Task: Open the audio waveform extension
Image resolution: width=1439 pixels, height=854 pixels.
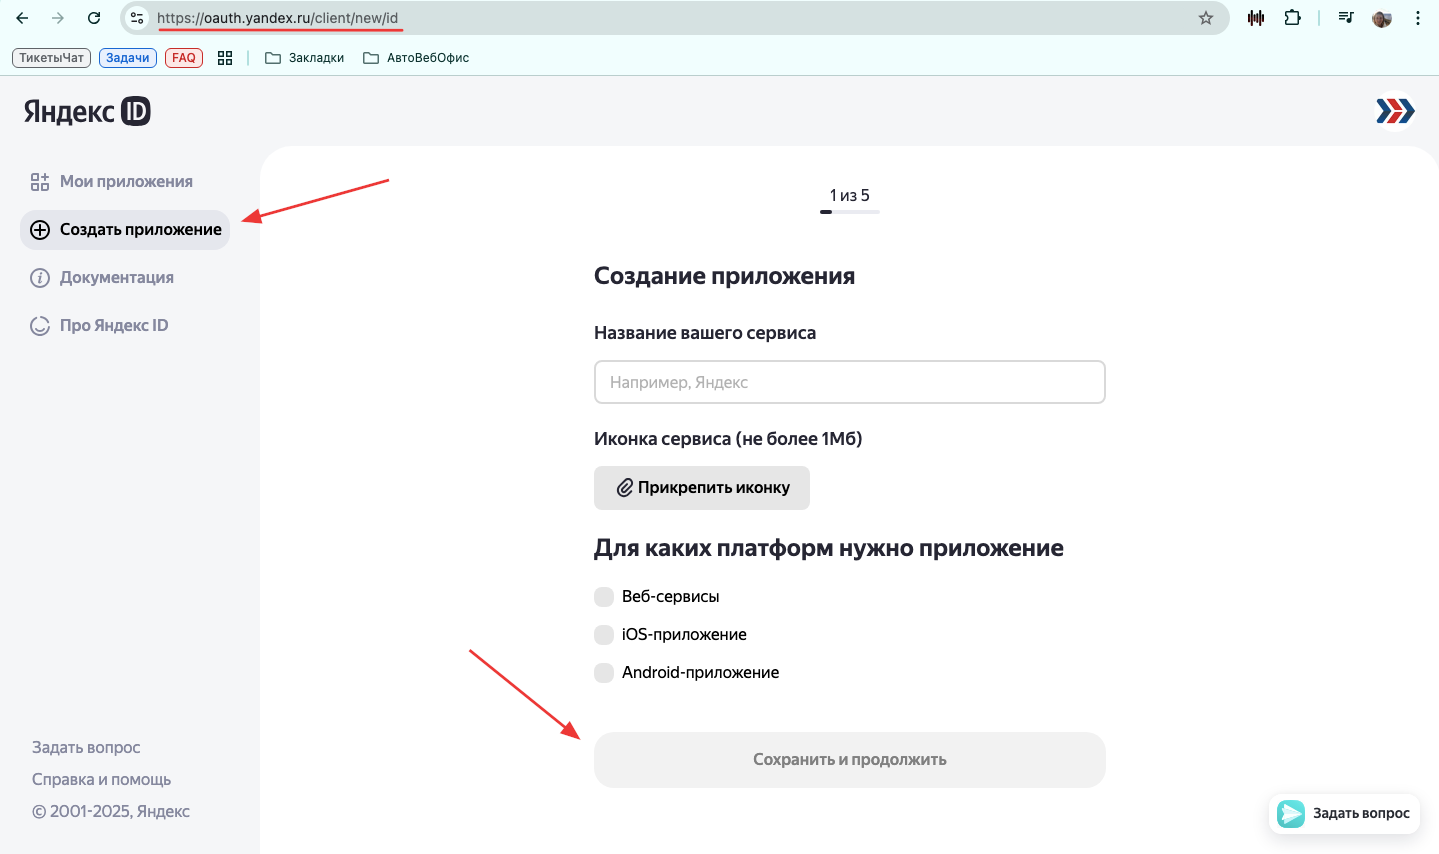Action: (x=1256, y=18)
